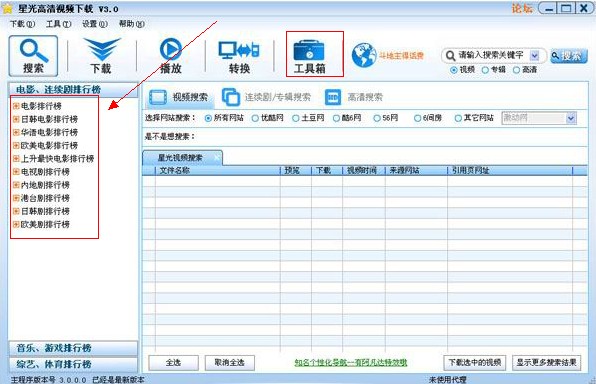
Task: Switch to 连续剧/专辑搜索 tab icon
Action: [231, 97]
